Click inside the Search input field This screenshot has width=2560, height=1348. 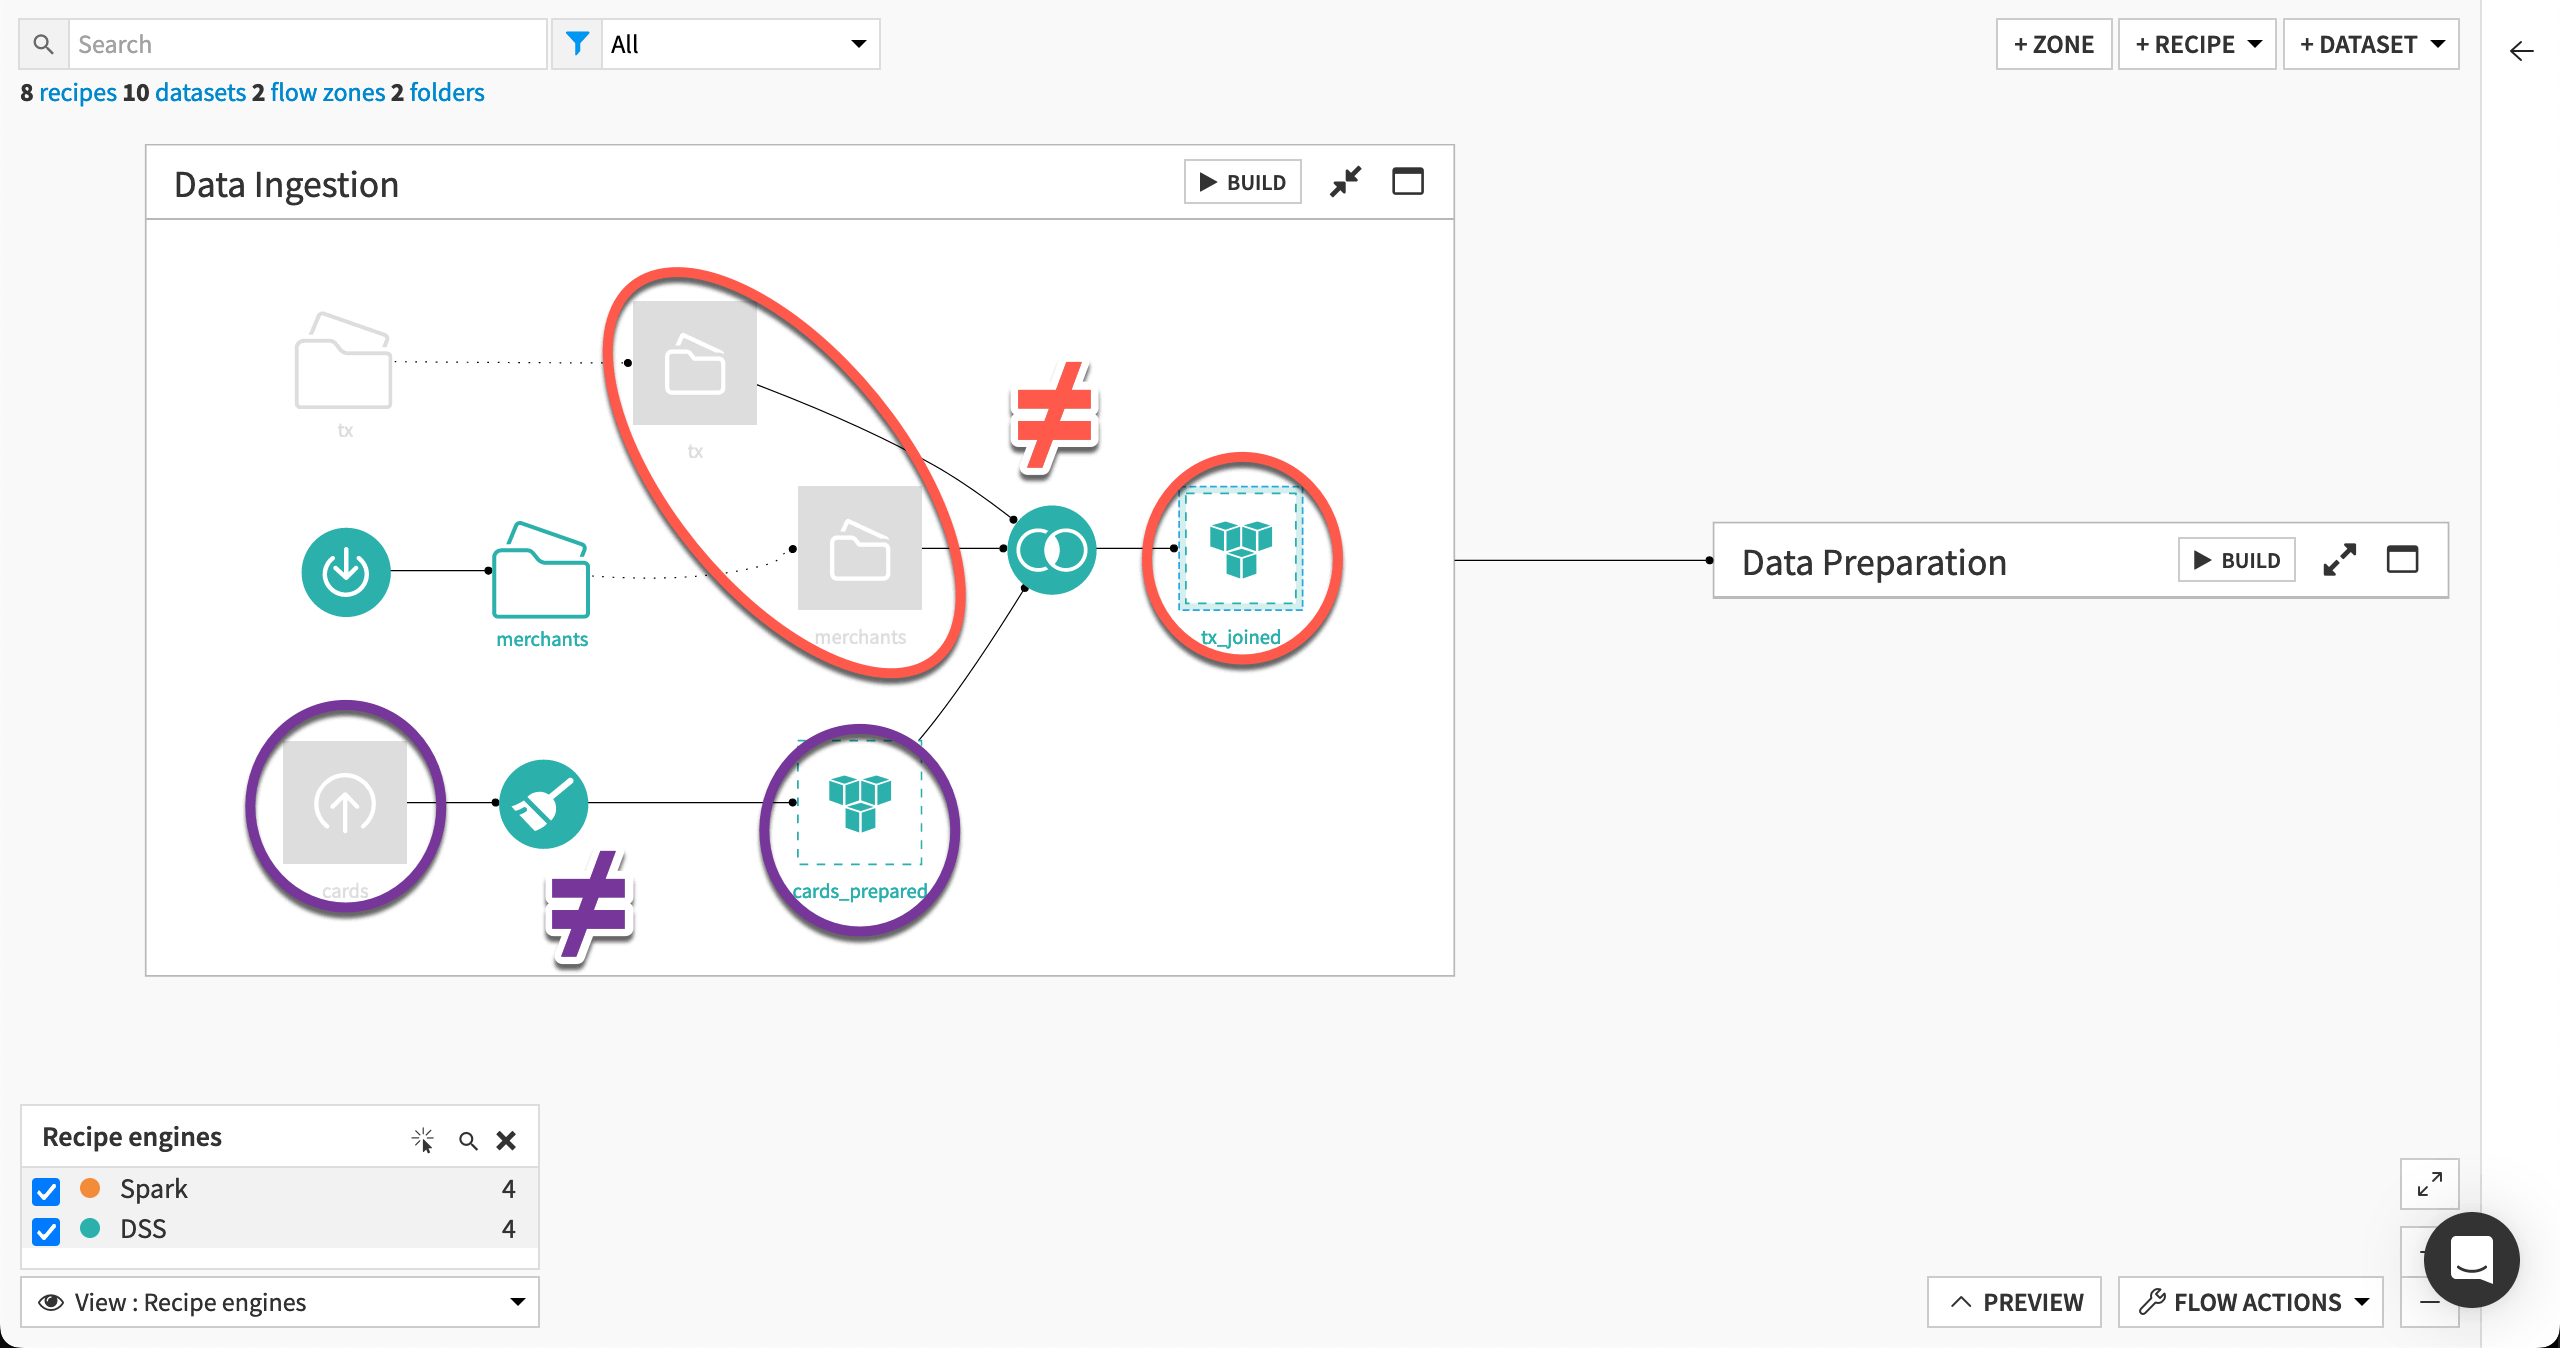(x=300, y=43)
